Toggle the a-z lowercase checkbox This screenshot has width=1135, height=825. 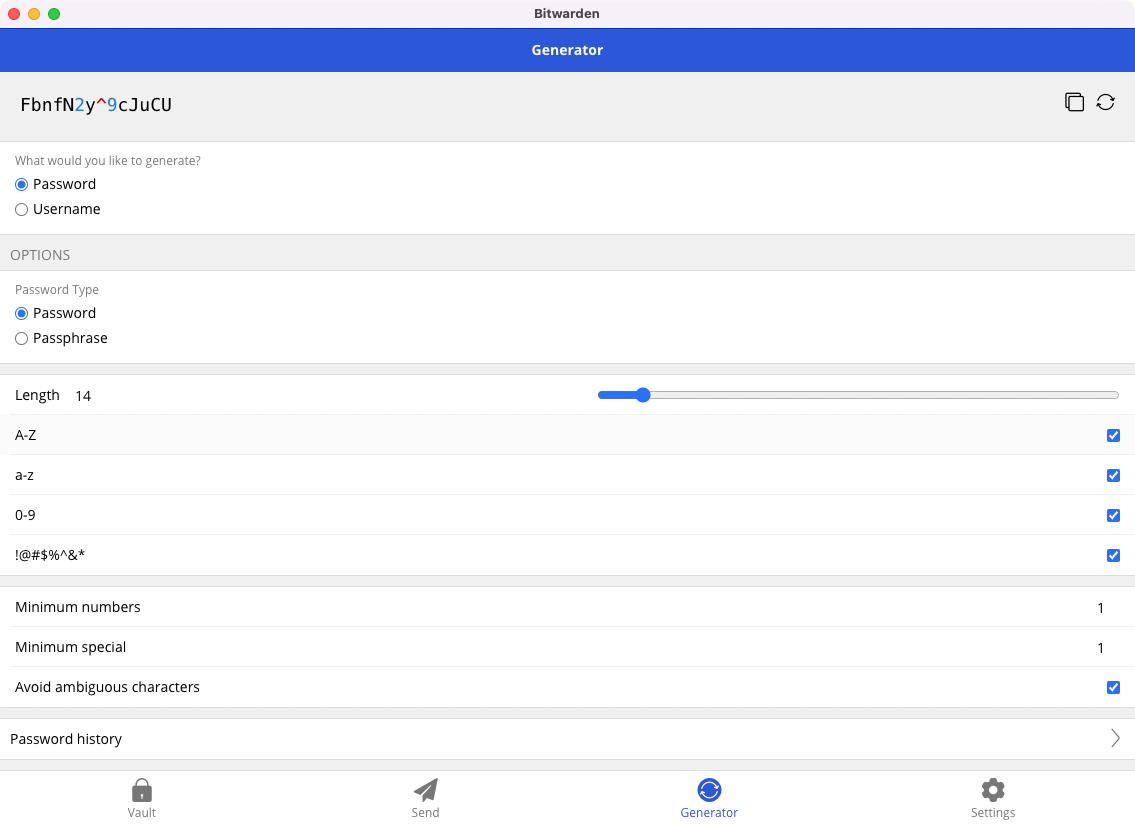pyautogui.click(x=1113, y=475)
